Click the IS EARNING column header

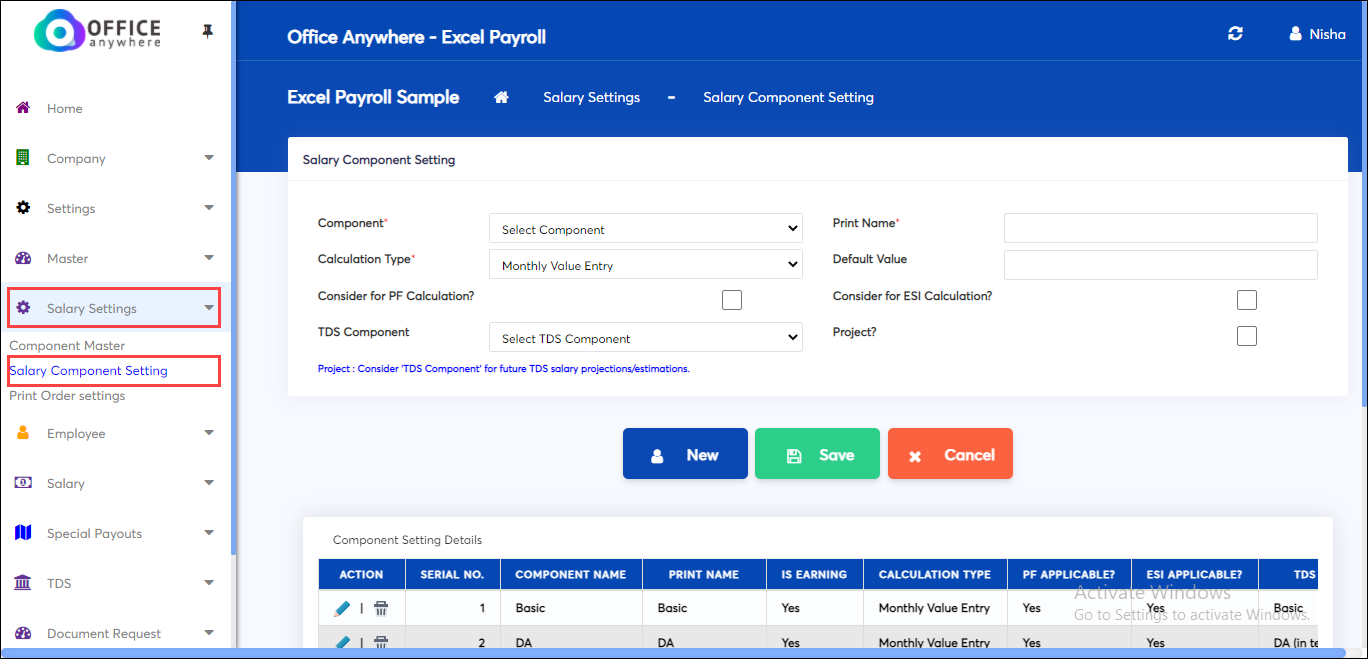tap(814, 574)
